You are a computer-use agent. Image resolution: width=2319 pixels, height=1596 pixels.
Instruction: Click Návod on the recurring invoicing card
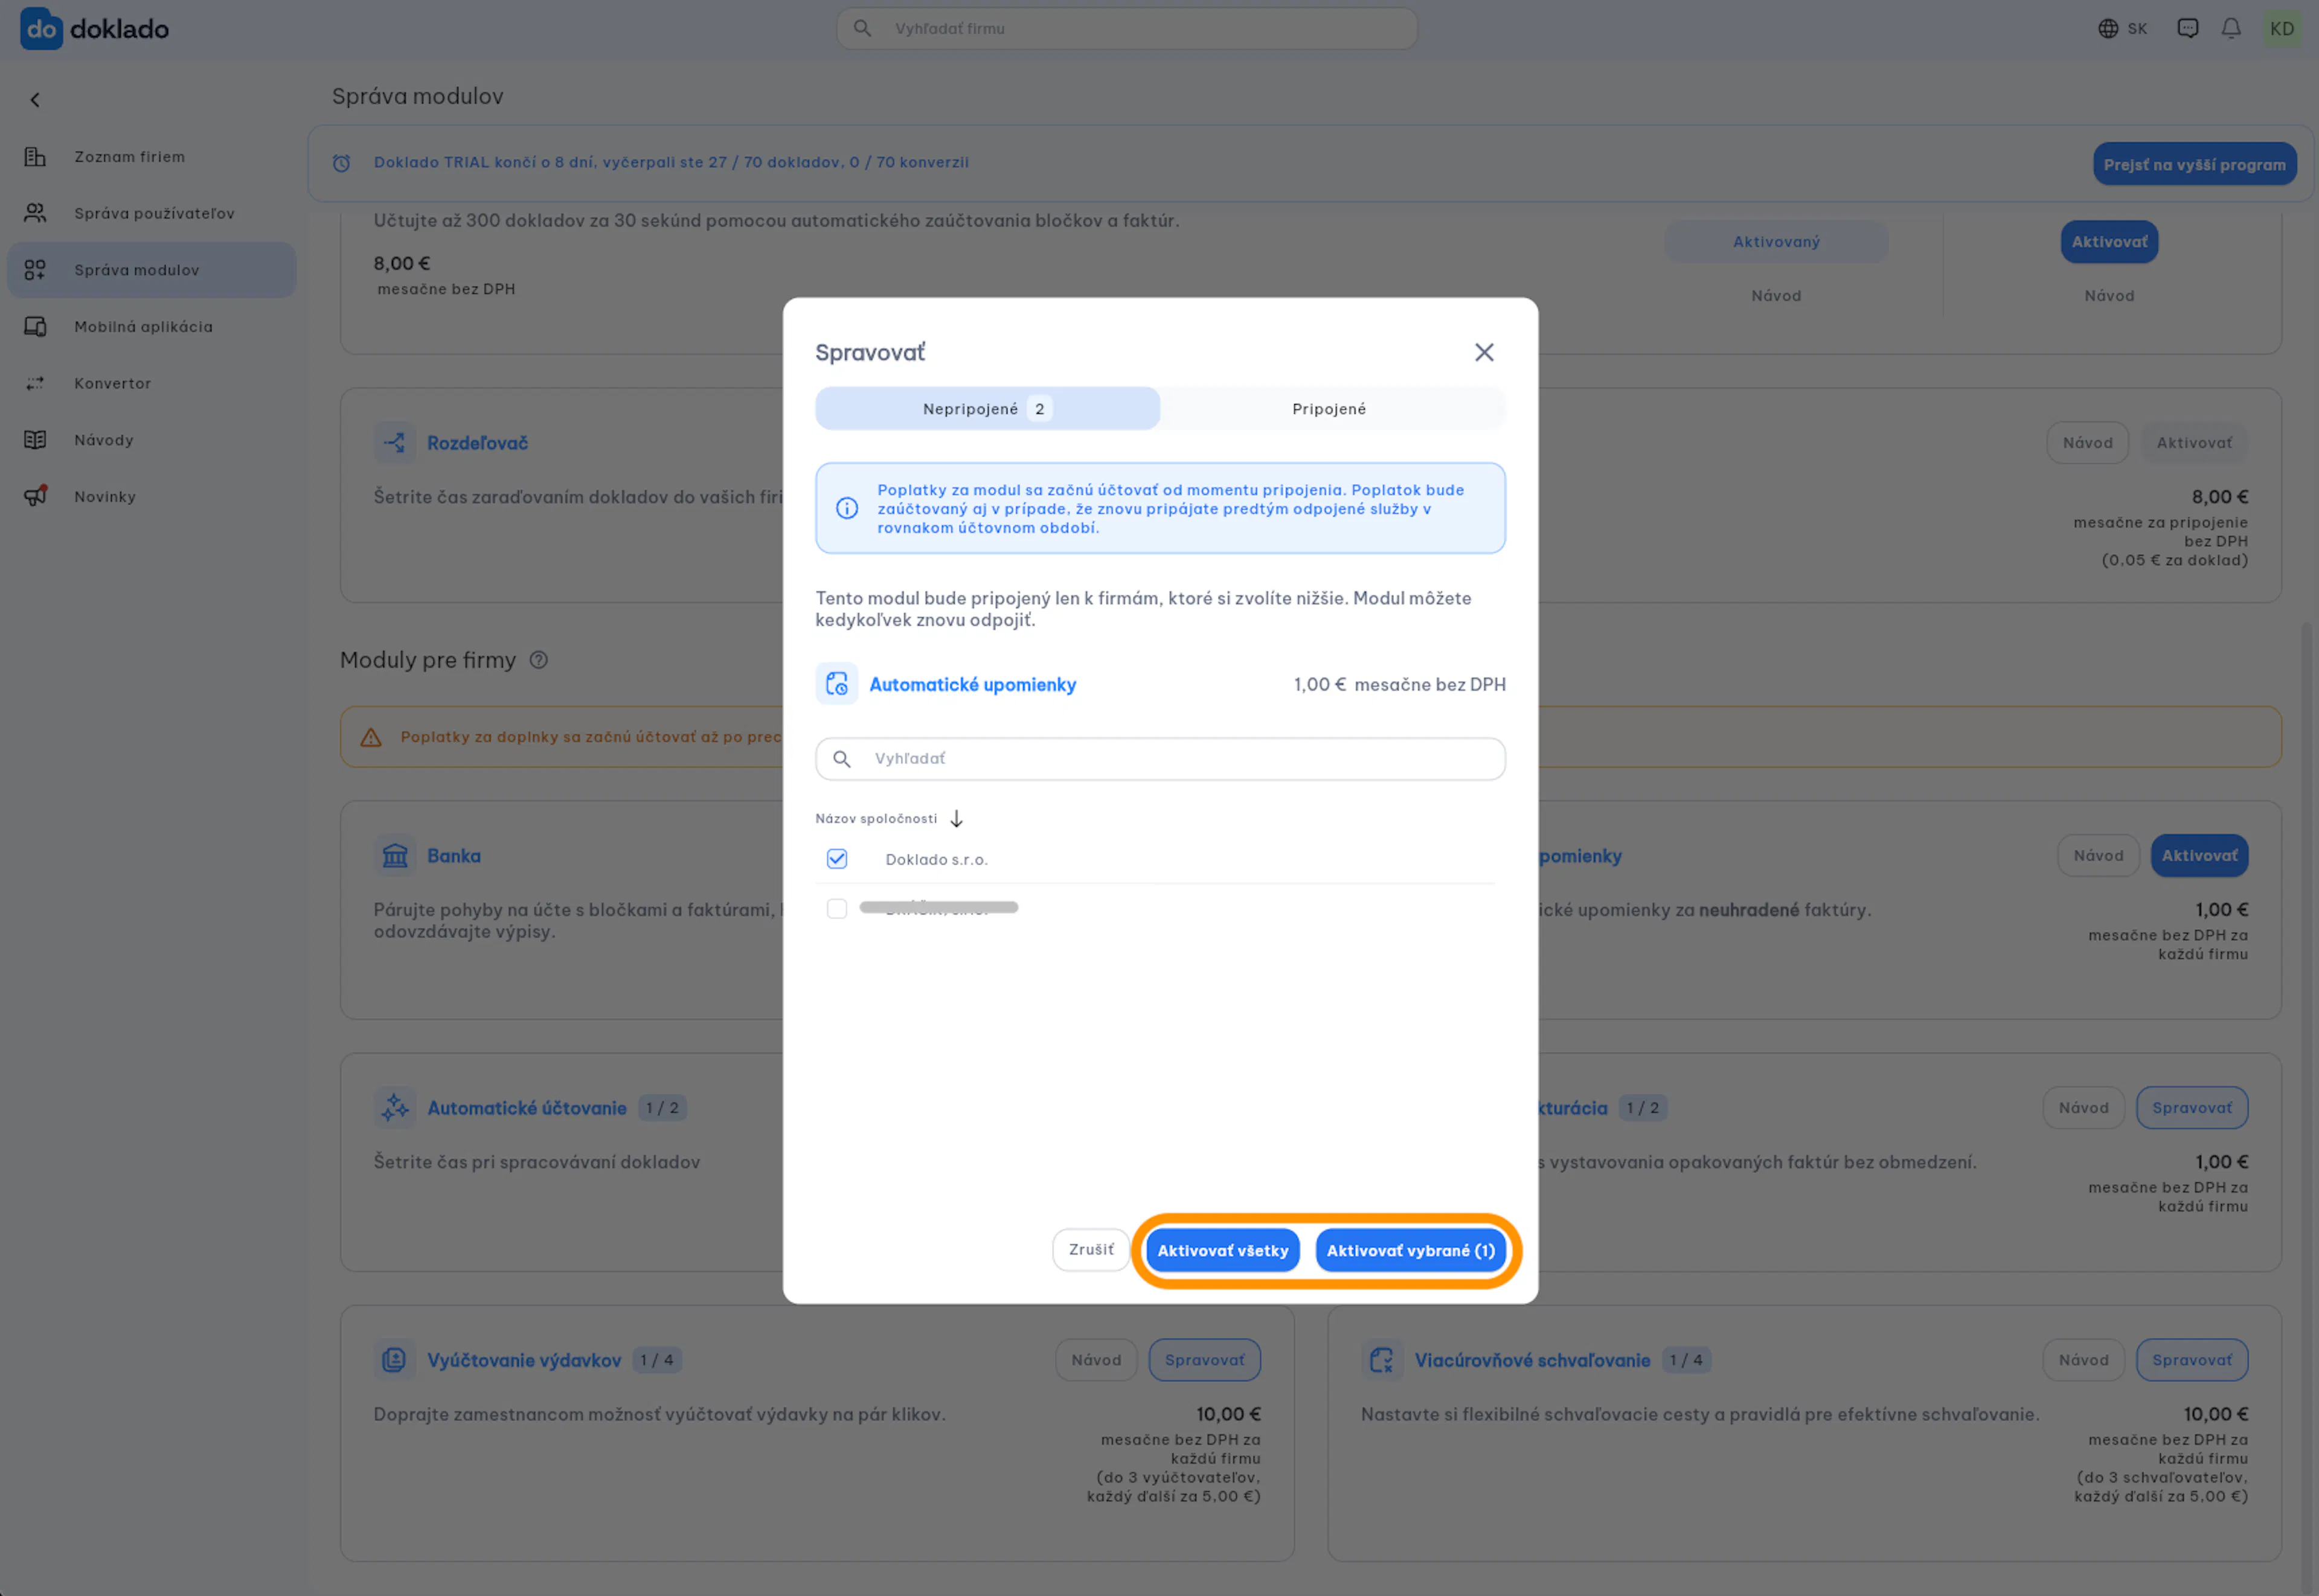2083,1108
